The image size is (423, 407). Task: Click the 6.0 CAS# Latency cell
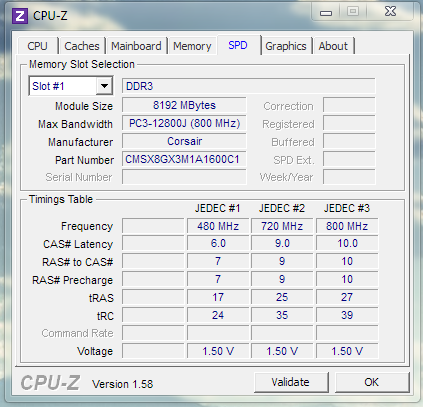(x=218, y=243)
